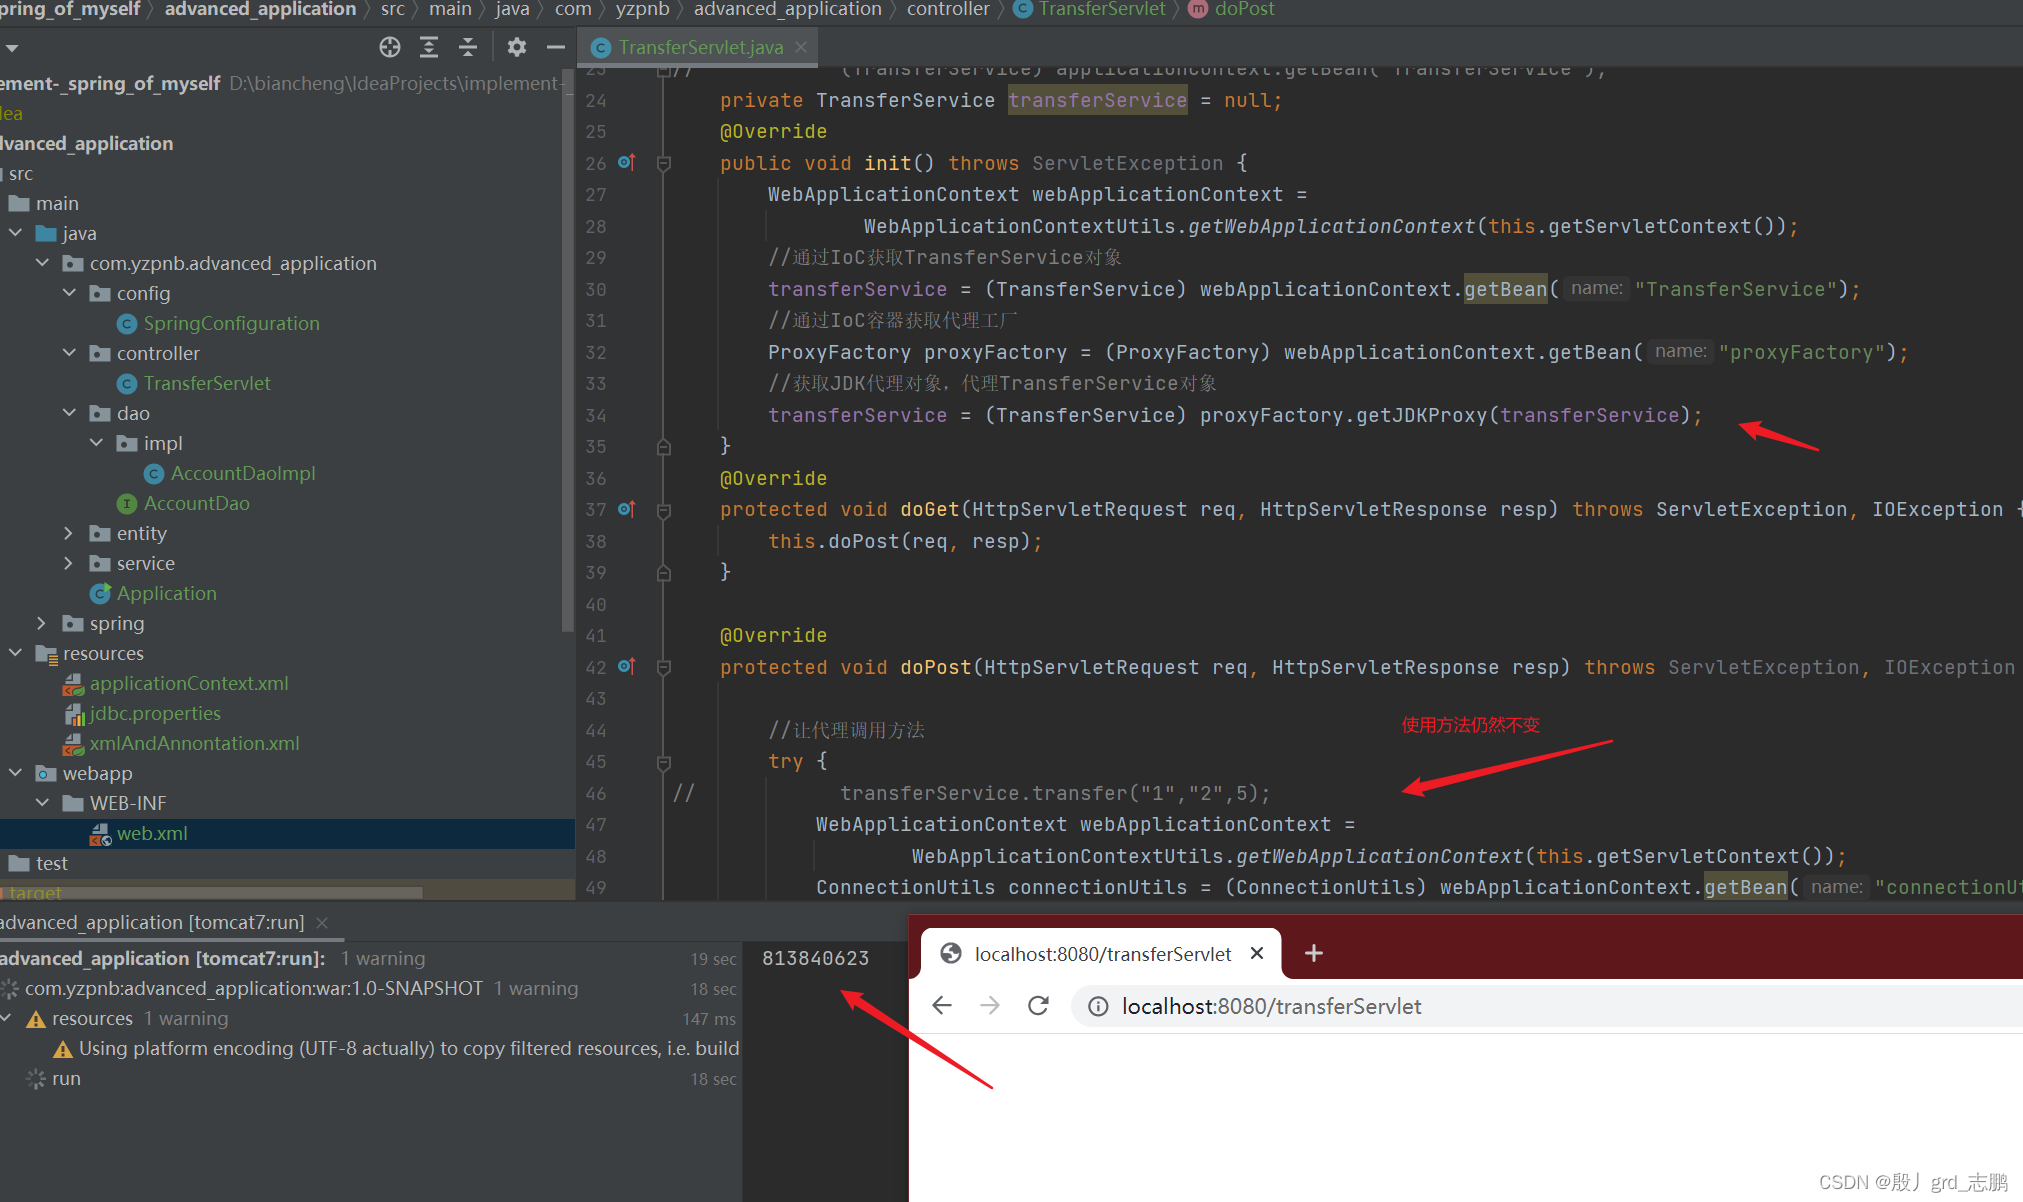
Task: Click the locate in project crosshair icon
Action: pyautogui.click(x=390, y=47)
